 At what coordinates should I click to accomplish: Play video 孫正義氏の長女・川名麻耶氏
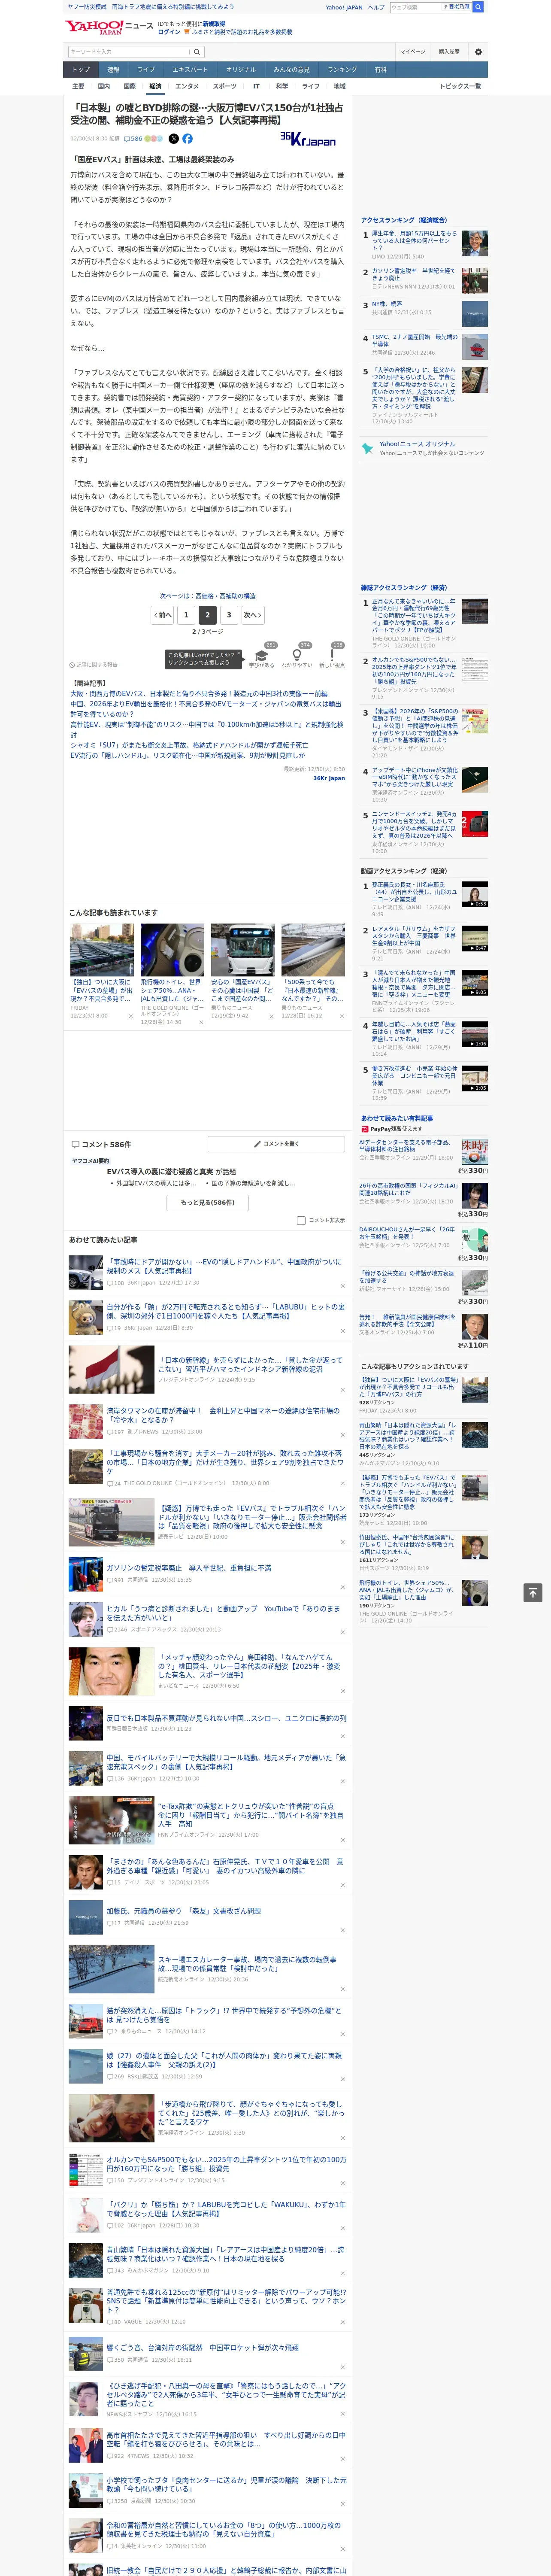coord(475,894)
